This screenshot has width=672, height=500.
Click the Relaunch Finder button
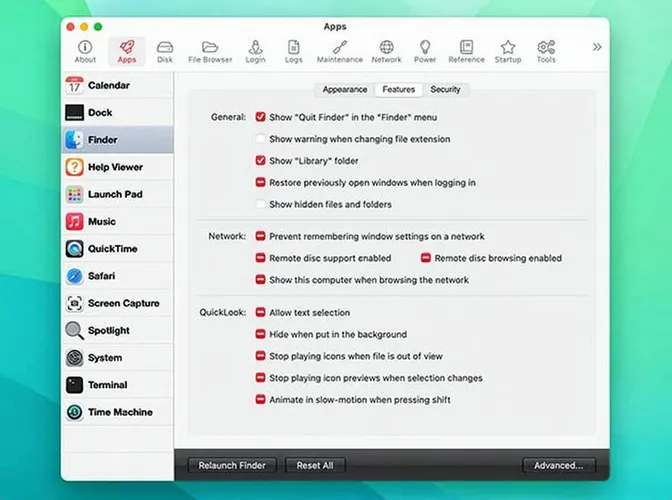tap(232, 465)
